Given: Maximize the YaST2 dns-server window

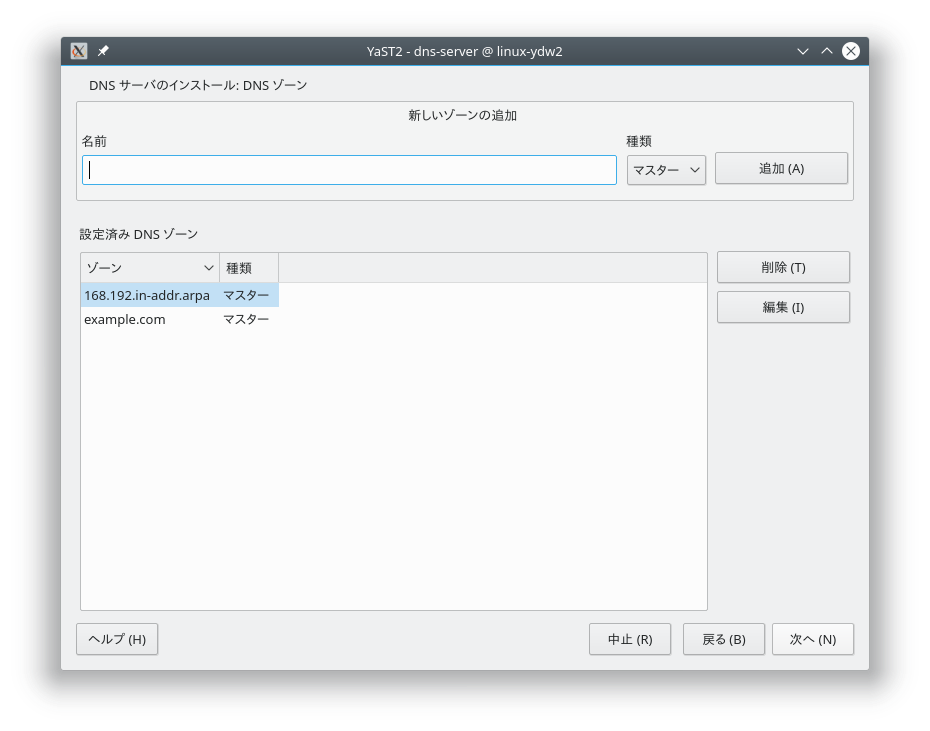Looking at the screenshot, I should tap(827, 51).
